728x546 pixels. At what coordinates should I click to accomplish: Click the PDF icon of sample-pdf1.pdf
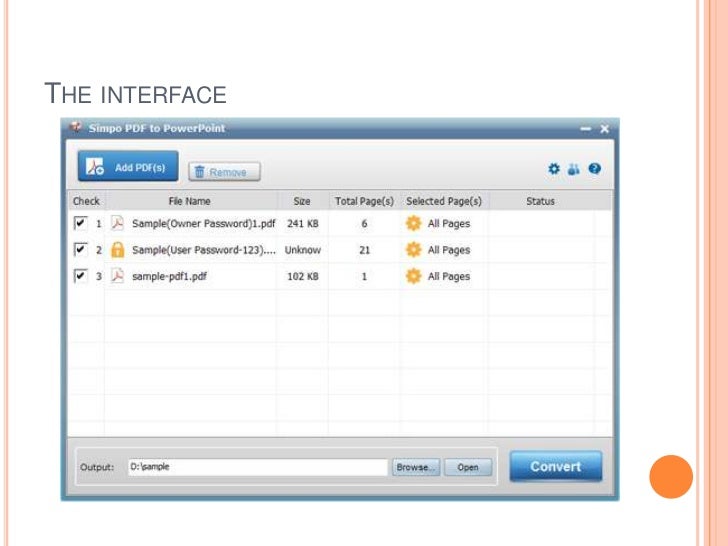[x=117, y=276]
